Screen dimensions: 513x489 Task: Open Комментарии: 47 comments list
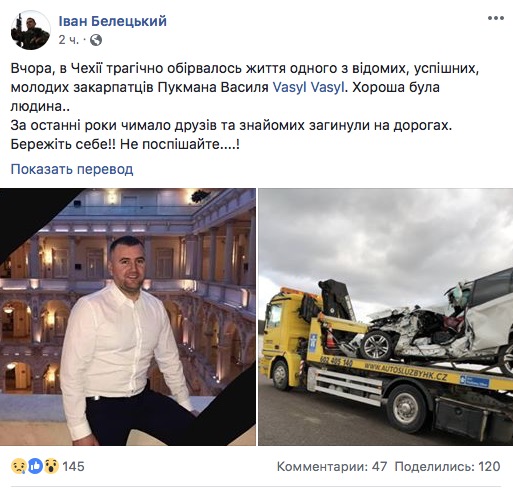332,466
